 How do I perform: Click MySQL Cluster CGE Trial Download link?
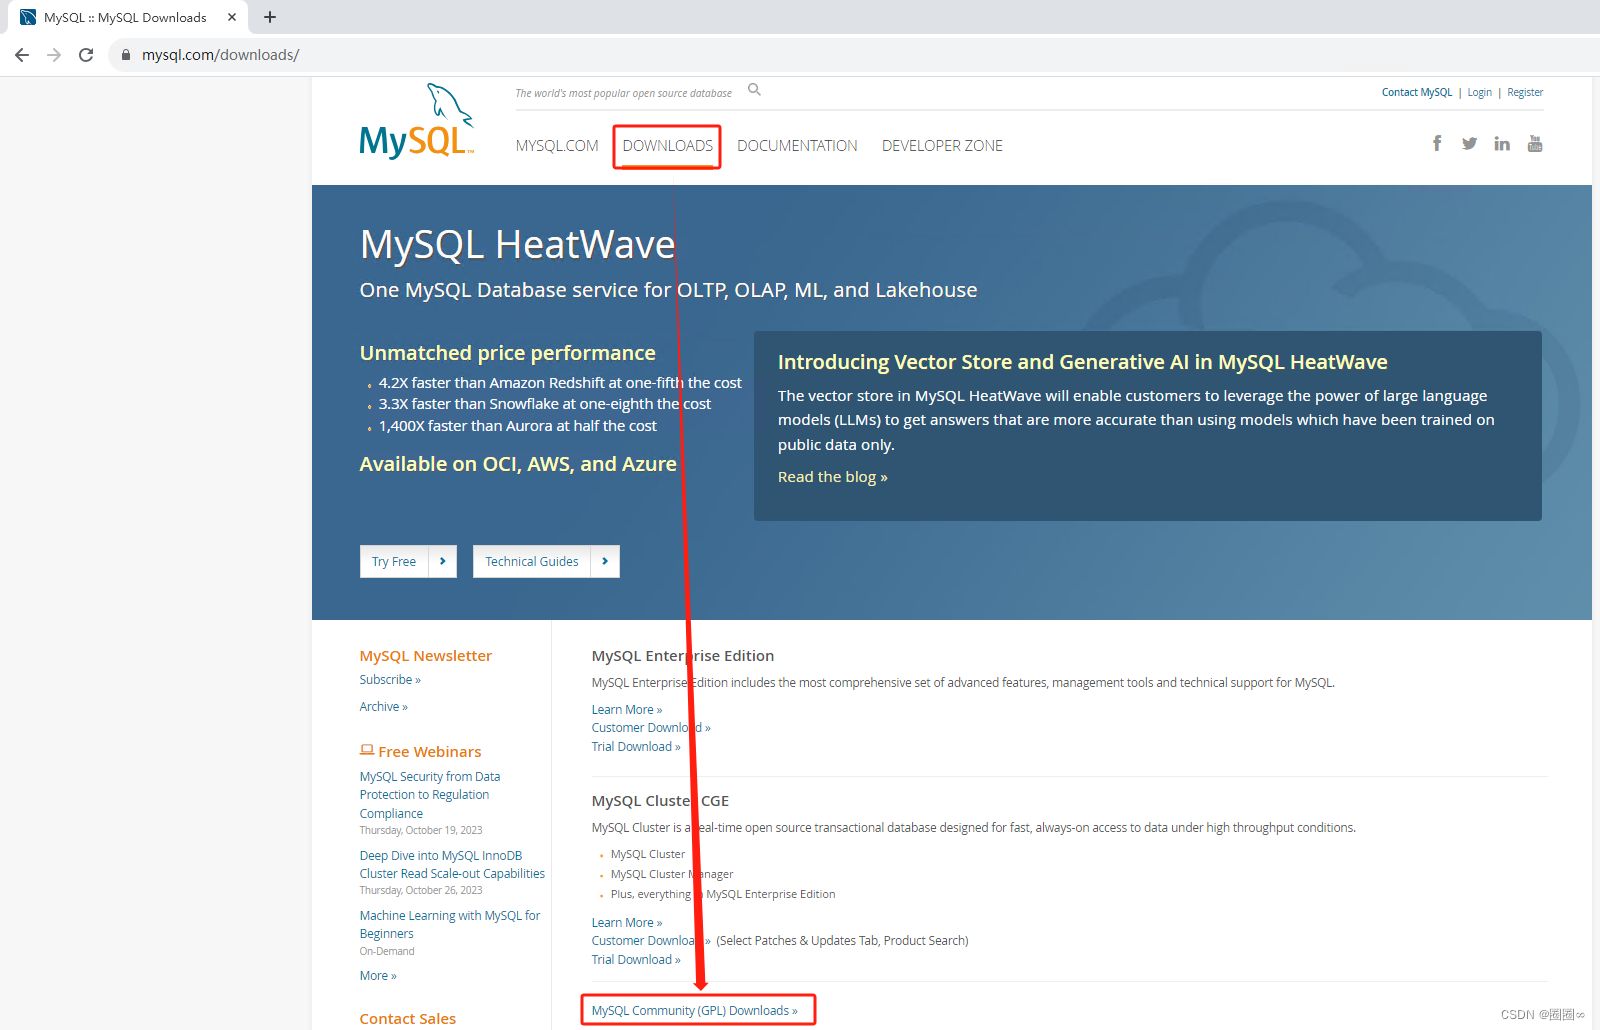click(636, 960)
